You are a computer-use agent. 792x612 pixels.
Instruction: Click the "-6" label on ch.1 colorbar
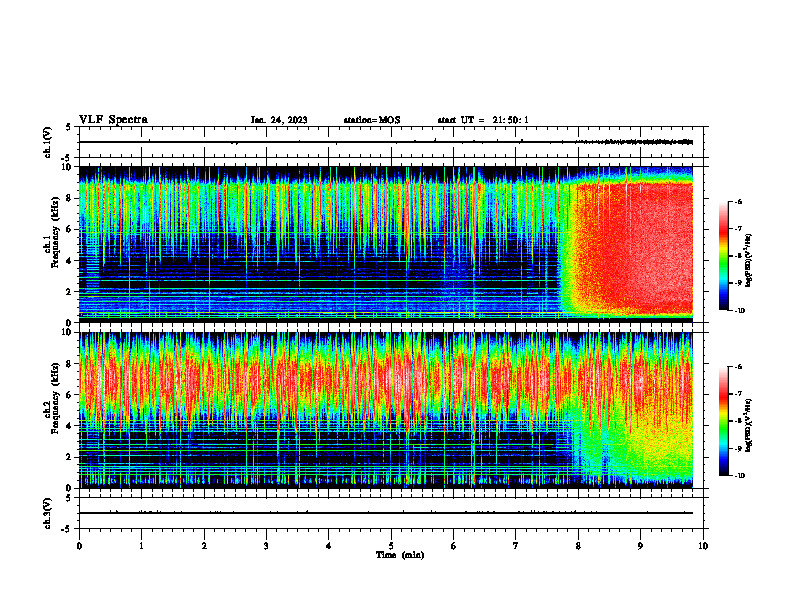point(738,201)
